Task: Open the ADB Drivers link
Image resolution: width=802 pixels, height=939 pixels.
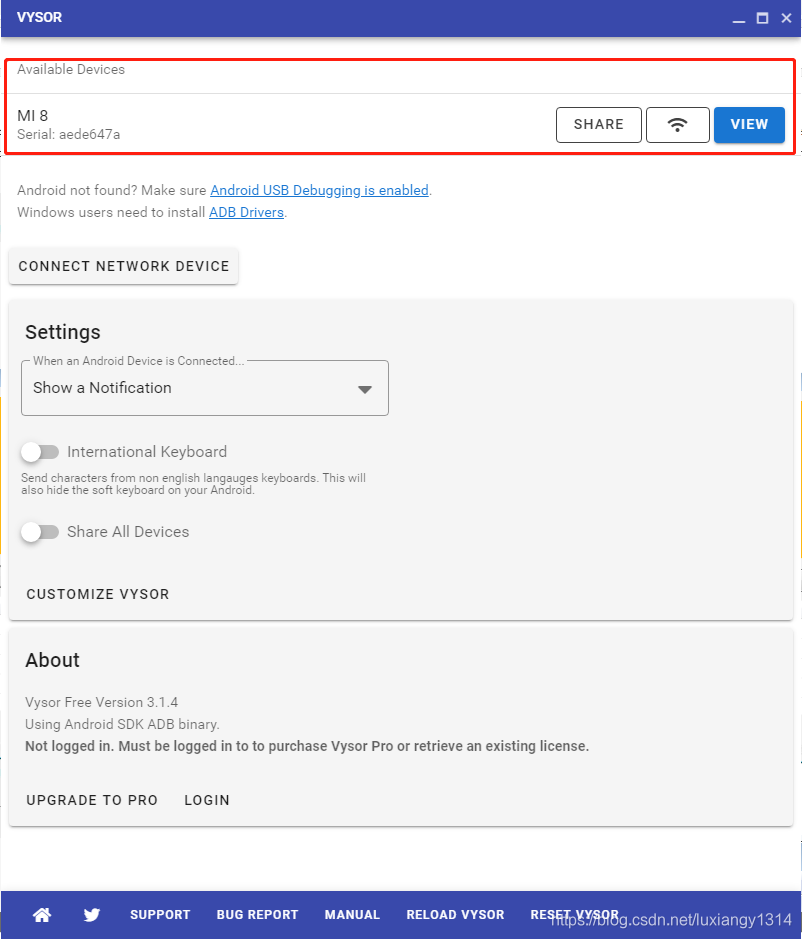Action: [x=246, y=213]
